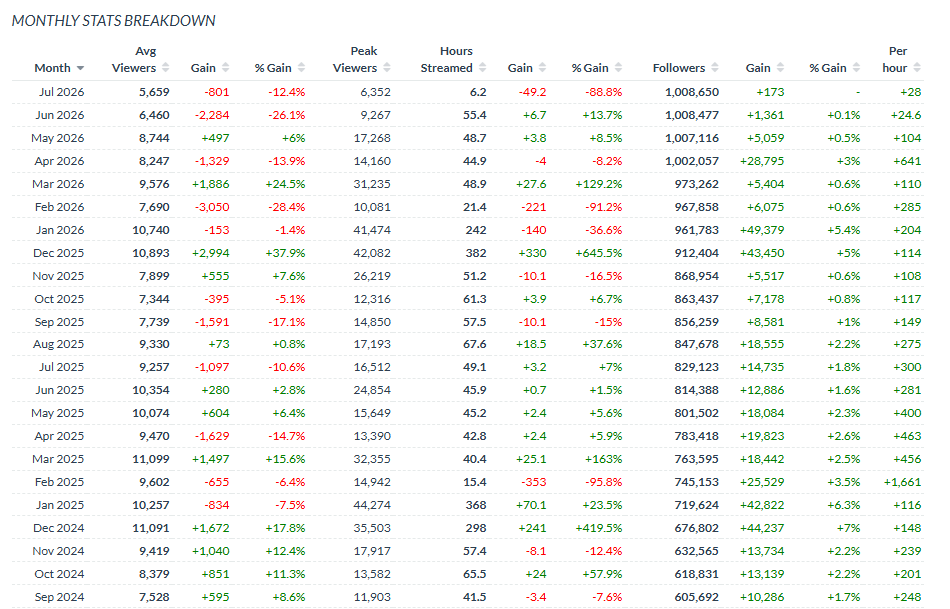
Task: Click the 1,008,650 followers value
Action: point(692,92)
